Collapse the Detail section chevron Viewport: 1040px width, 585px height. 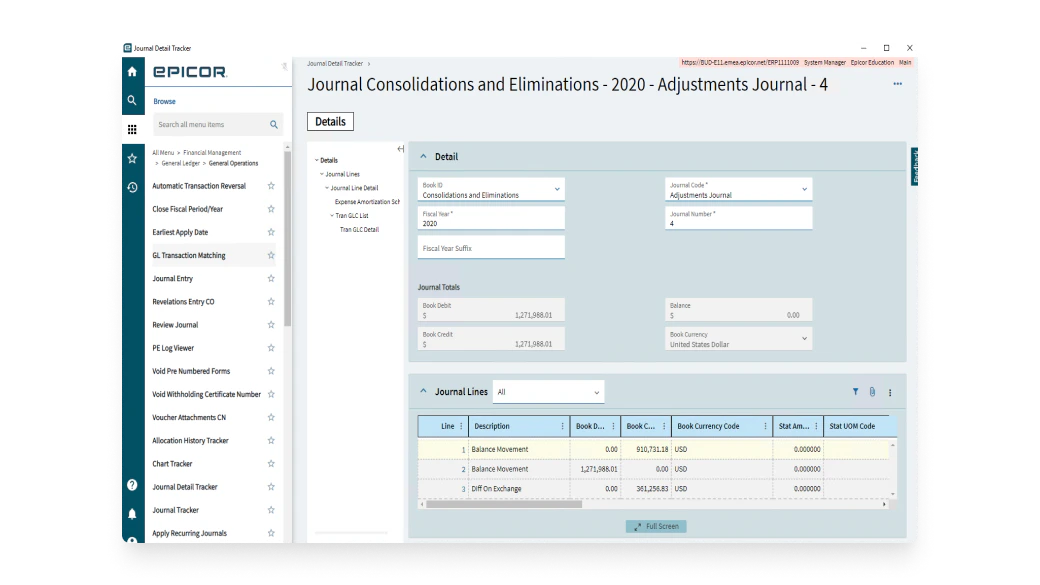point(423,157)
